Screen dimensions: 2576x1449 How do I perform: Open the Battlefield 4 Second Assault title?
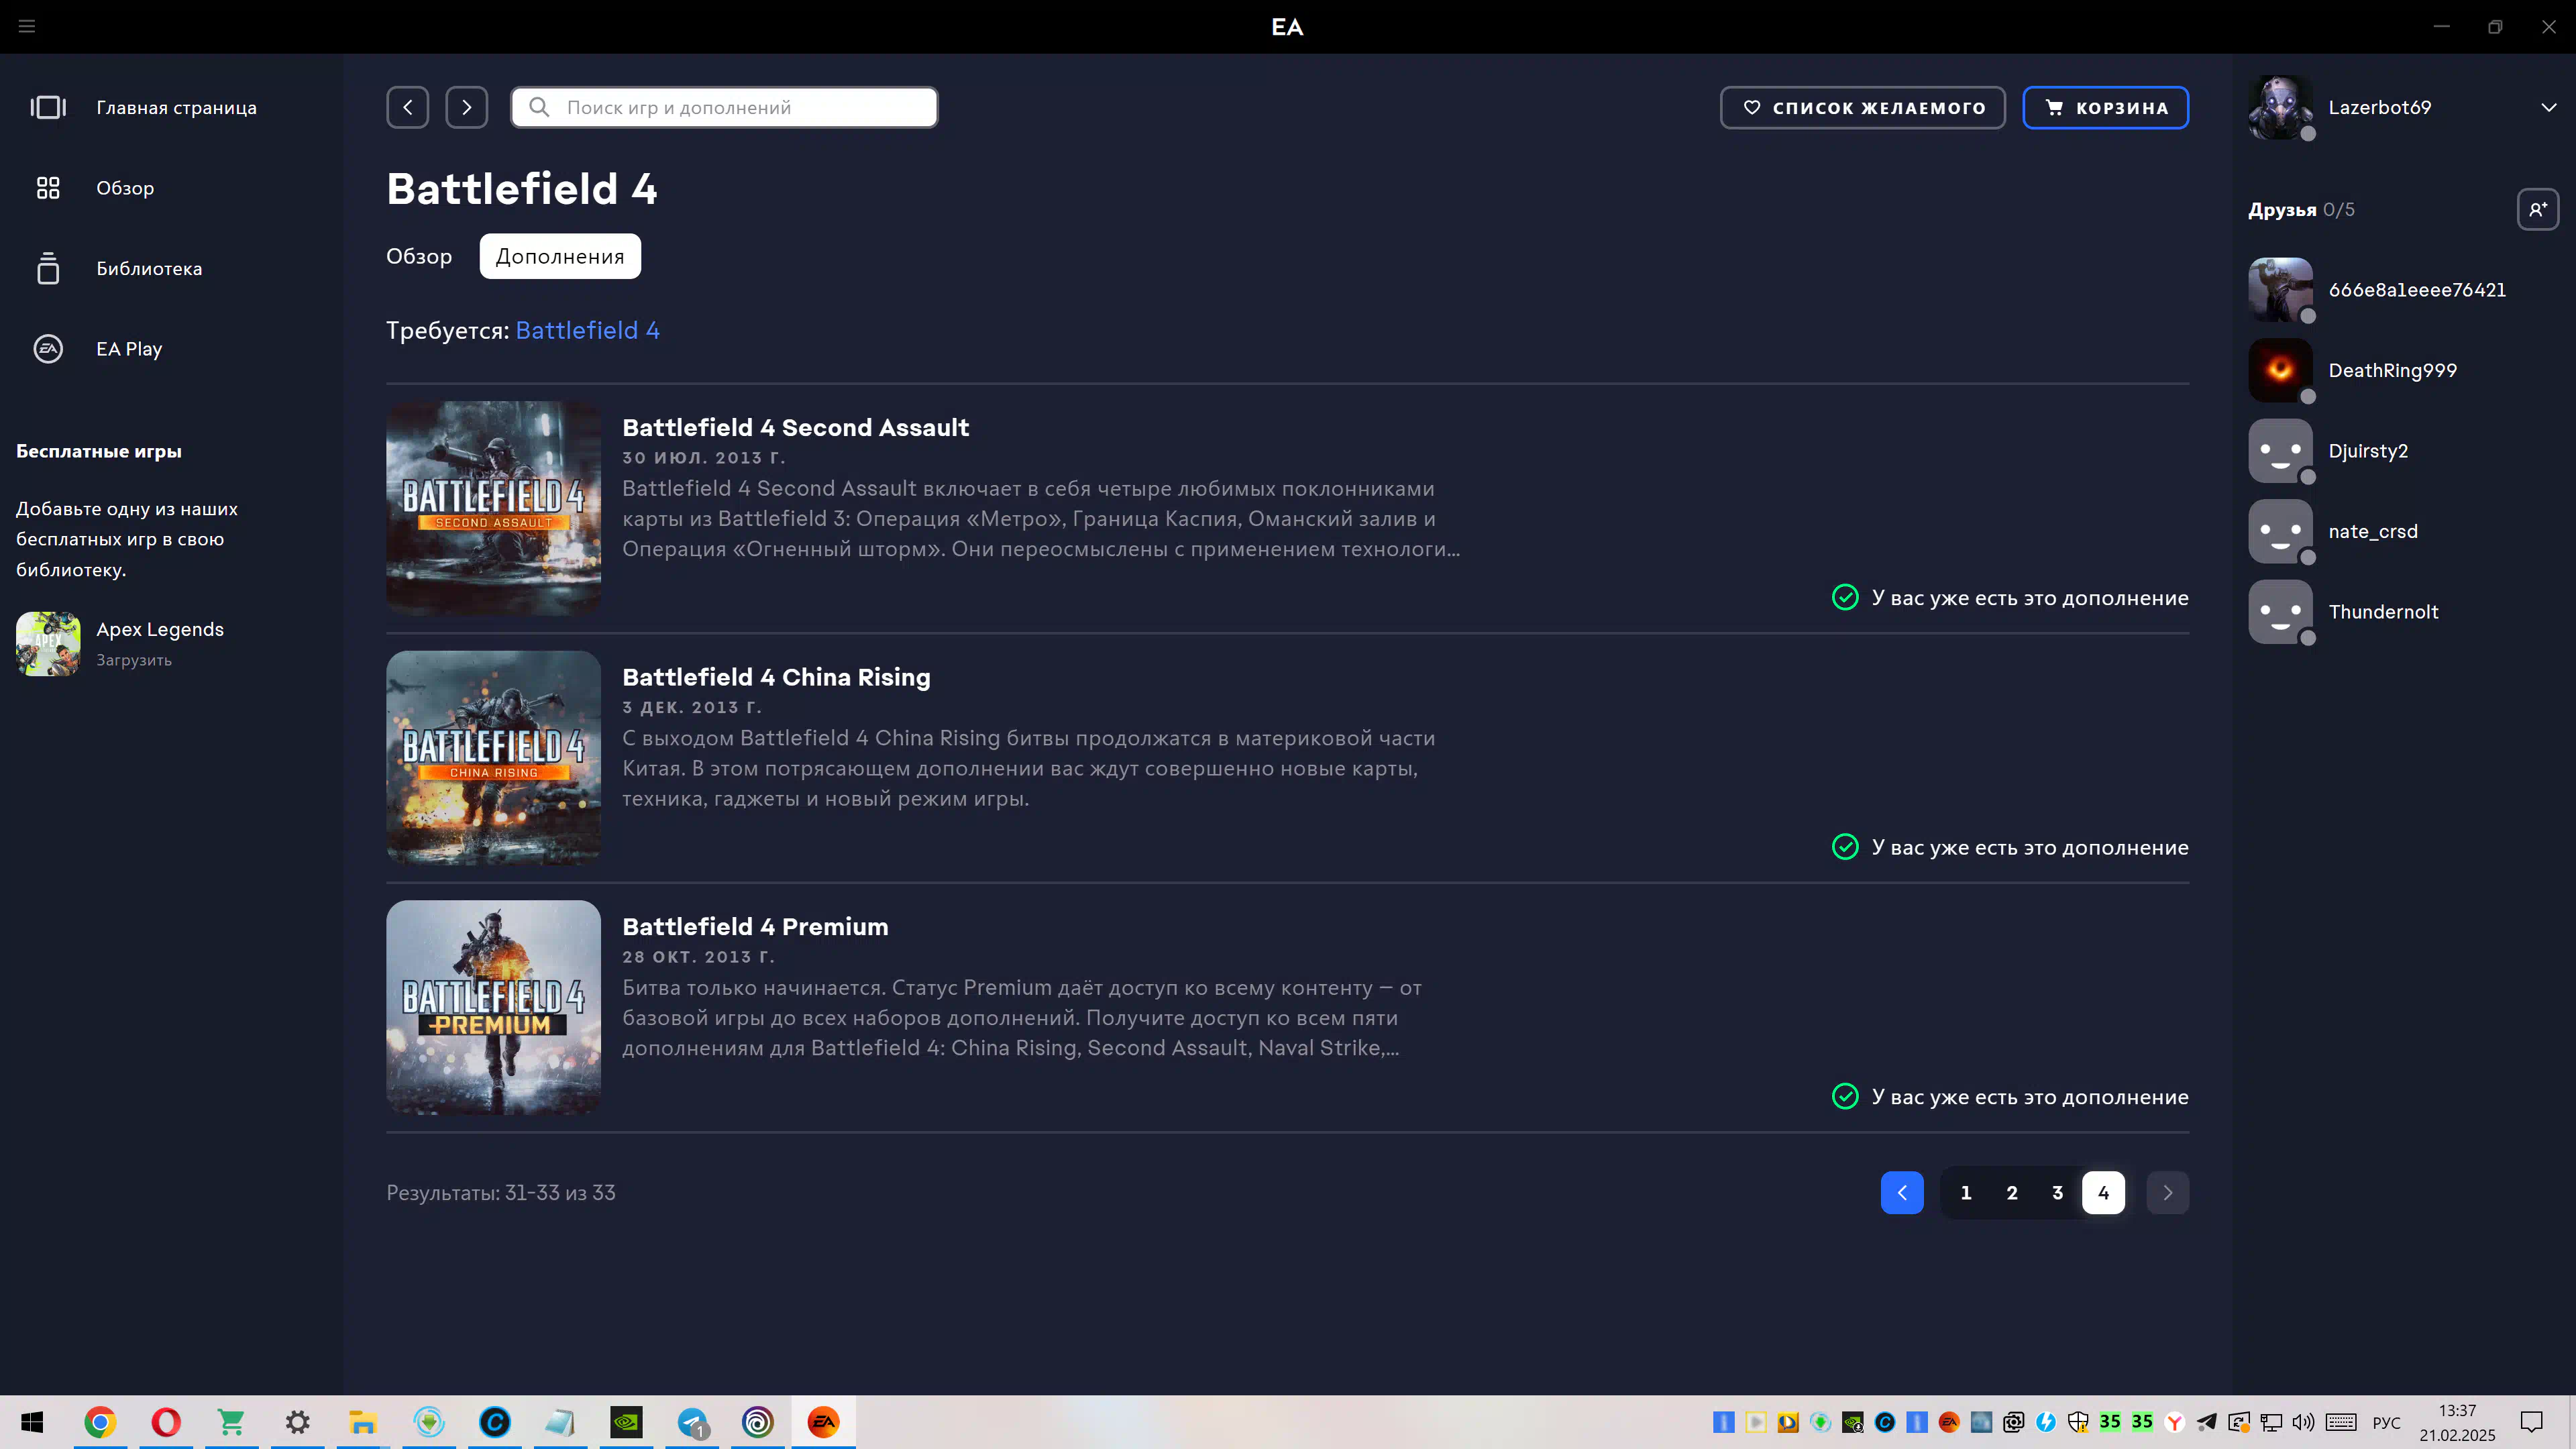pos(795,427)
